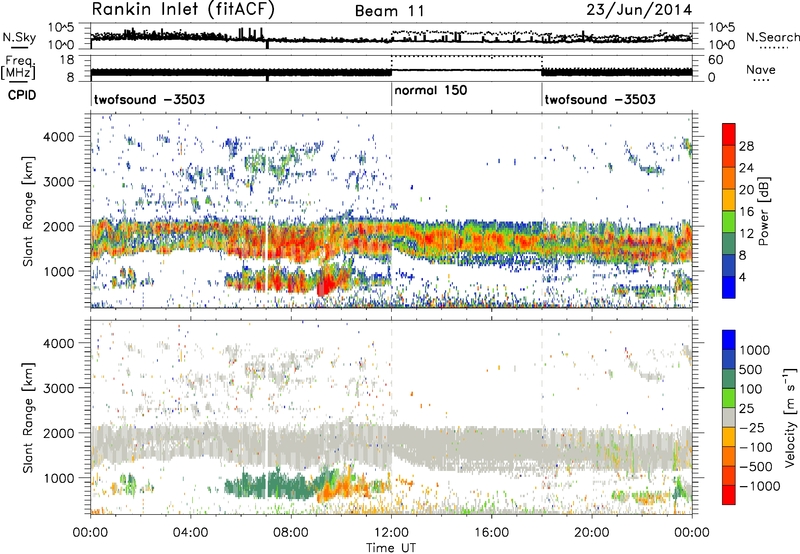Click the 'twofsound -3503' label after 18:00
This screenshot has height=554, width=800.
click(x=600, y=99)
